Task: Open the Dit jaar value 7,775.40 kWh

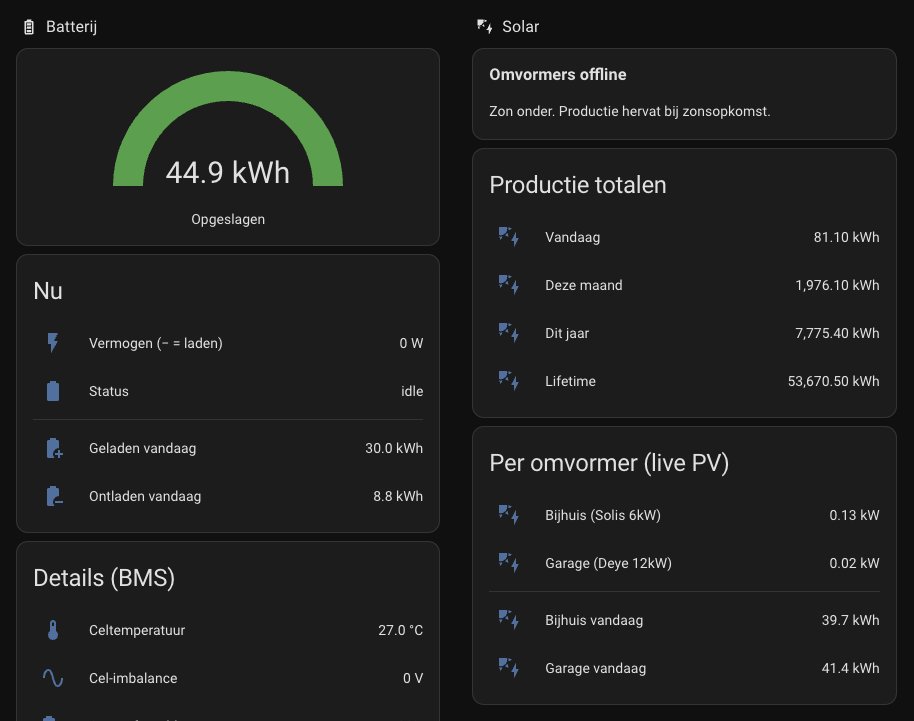Action: click(837, 333)
